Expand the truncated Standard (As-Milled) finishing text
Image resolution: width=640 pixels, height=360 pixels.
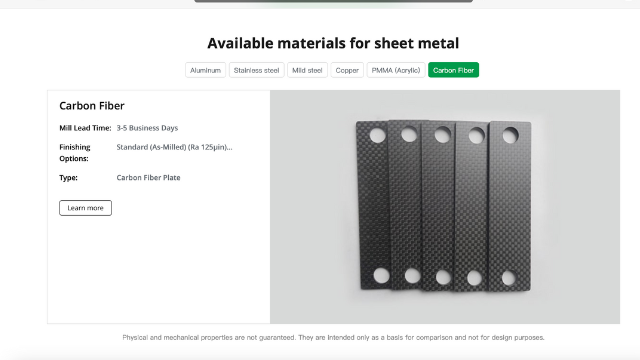coord(174,147)
